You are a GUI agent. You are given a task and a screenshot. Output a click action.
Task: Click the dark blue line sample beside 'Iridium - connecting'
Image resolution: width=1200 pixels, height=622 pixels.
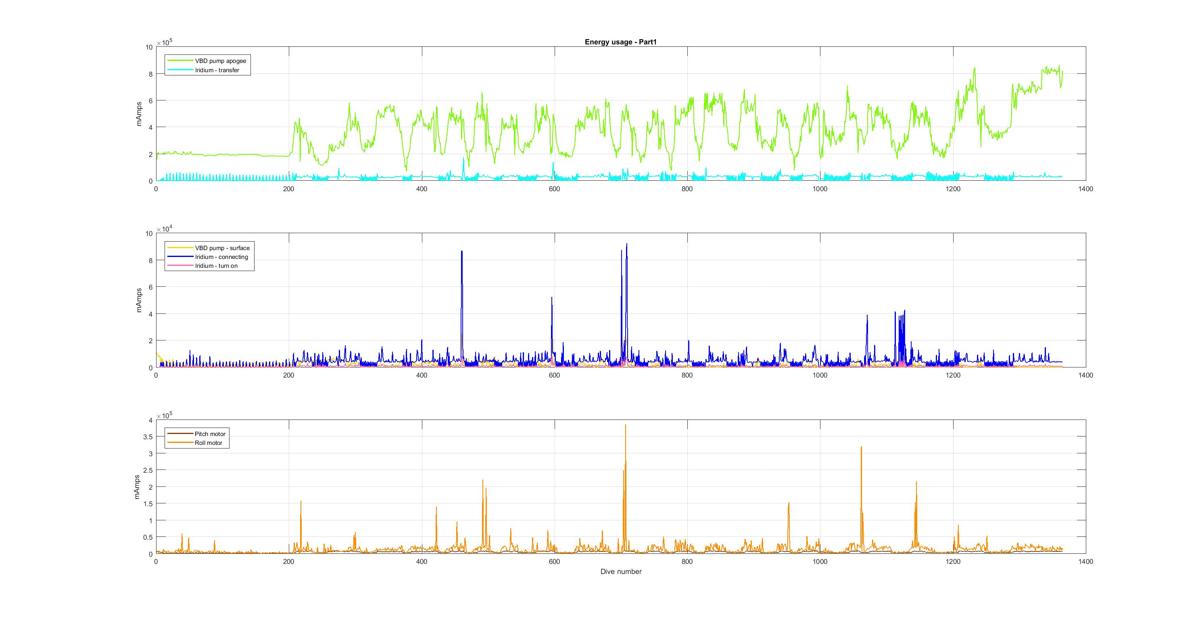(x=179, y=257)
